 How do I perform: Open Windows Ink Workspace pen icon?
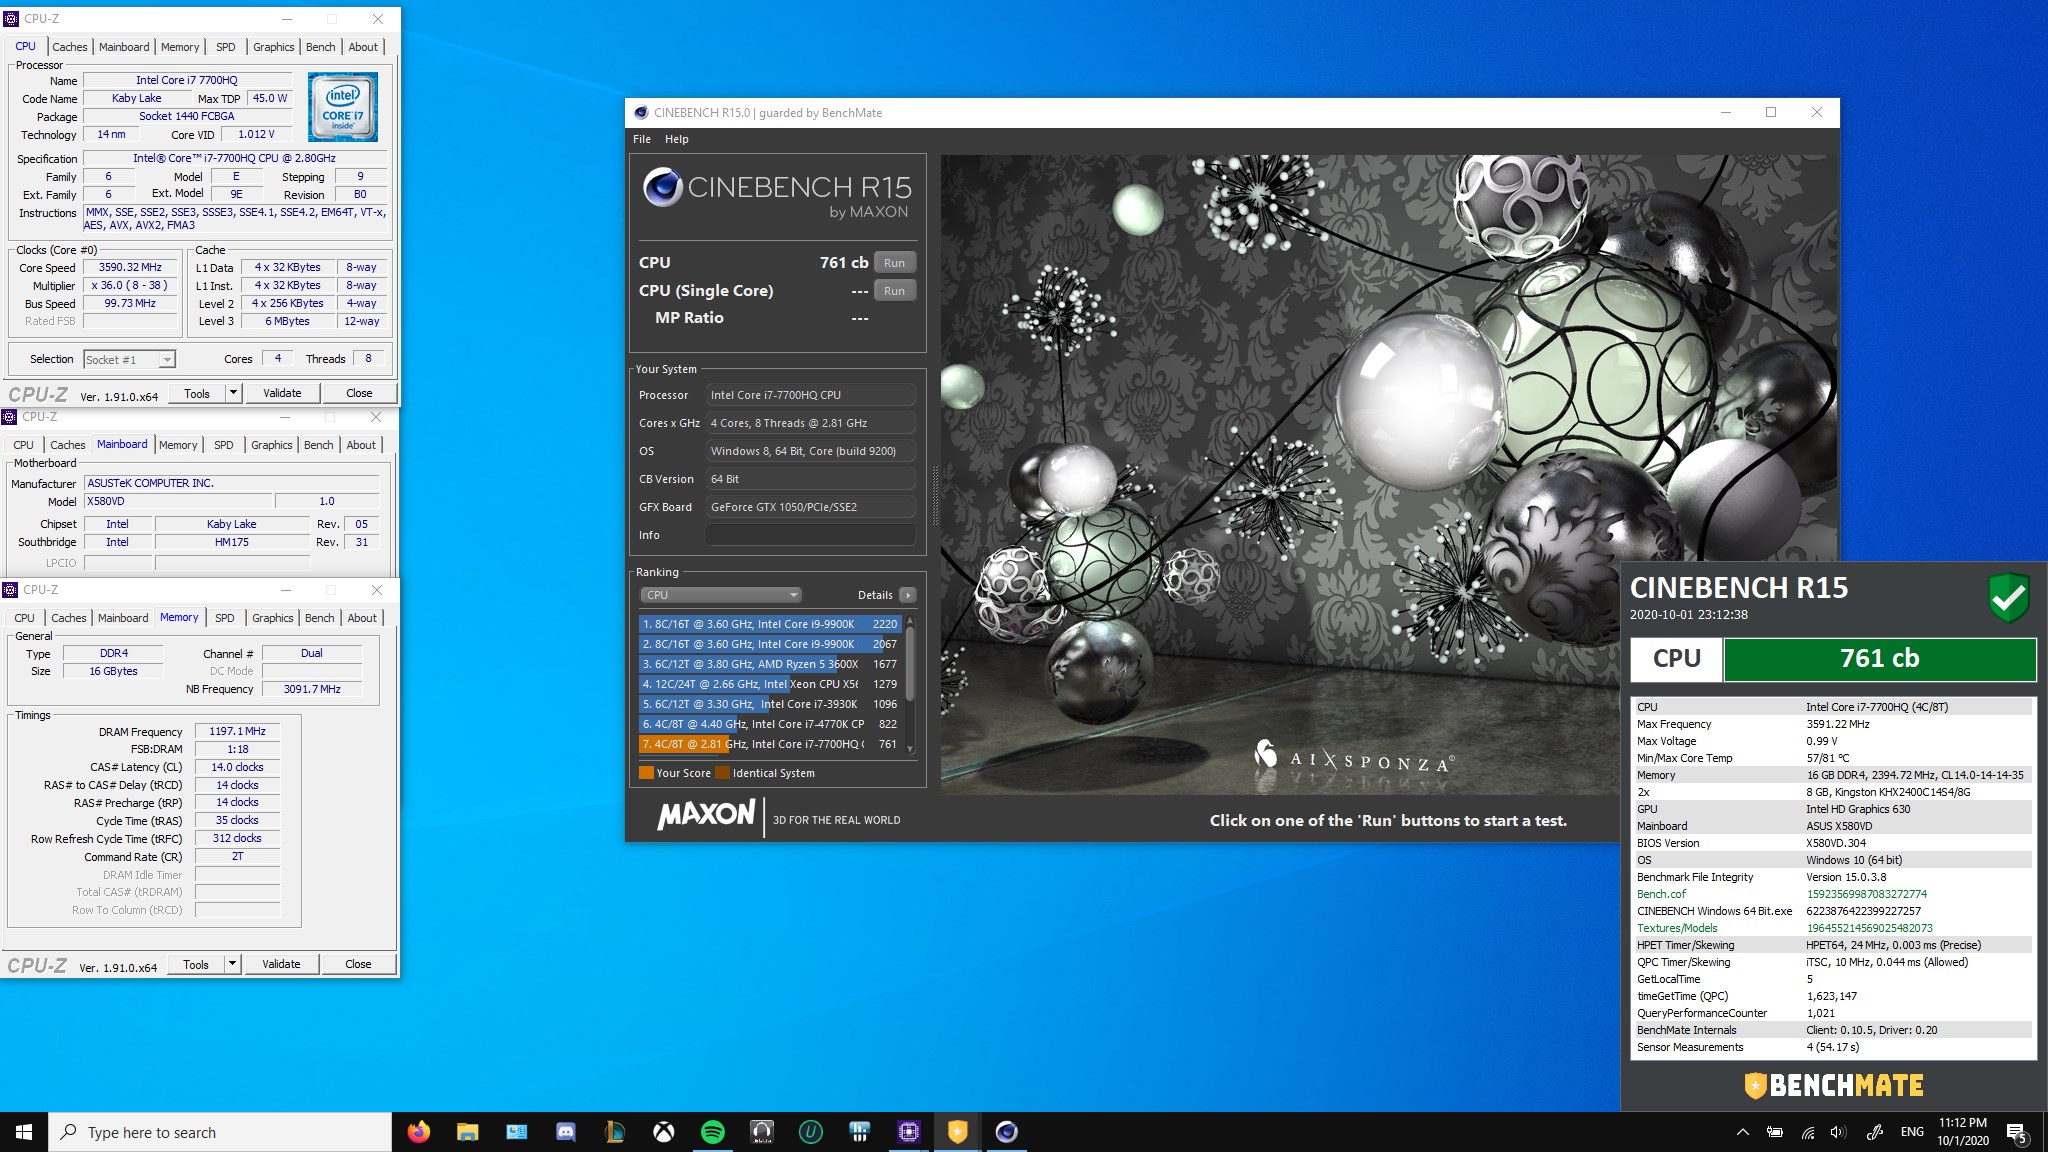(1875, 1132)
